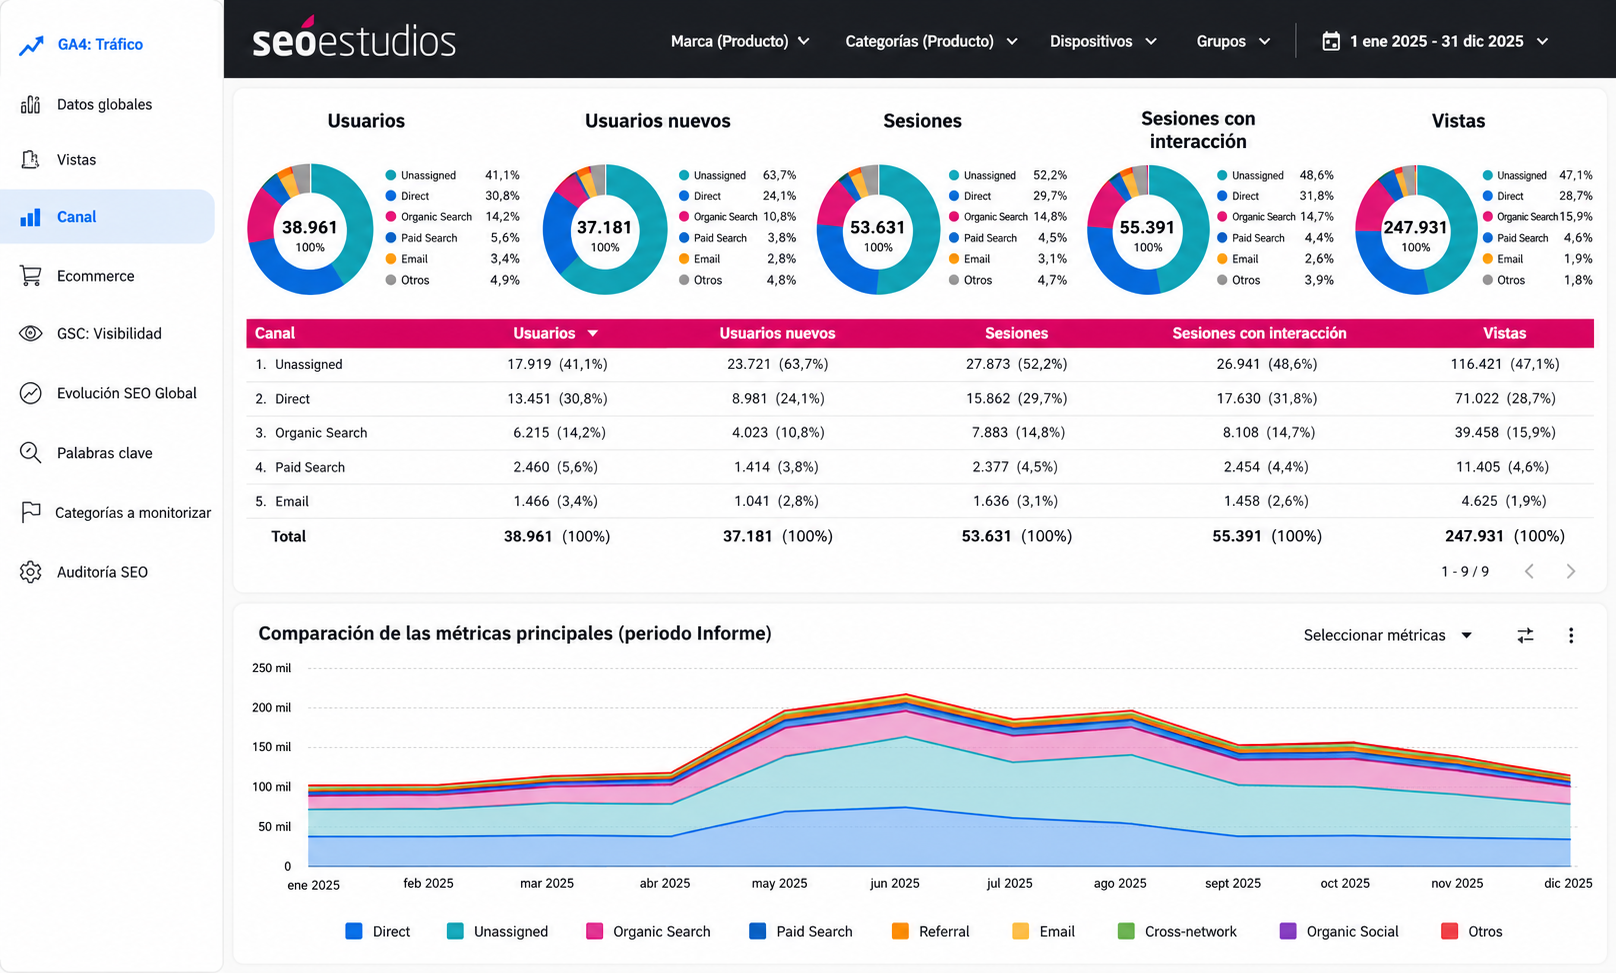Image resolution: width=1616 pixels, height=973 pixels.
Task: Click the Datos globales bar chart icon
Action: click(31, 105)
